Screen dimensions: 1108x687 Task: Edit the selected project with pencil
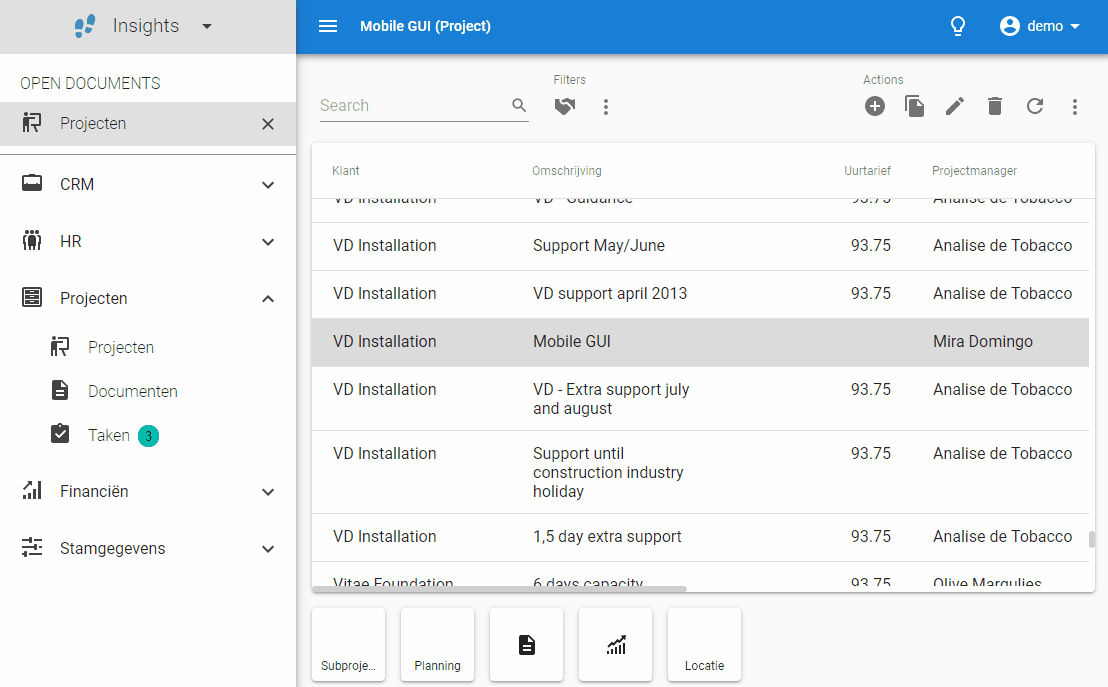pyautogui.click(x=955, y=106)
